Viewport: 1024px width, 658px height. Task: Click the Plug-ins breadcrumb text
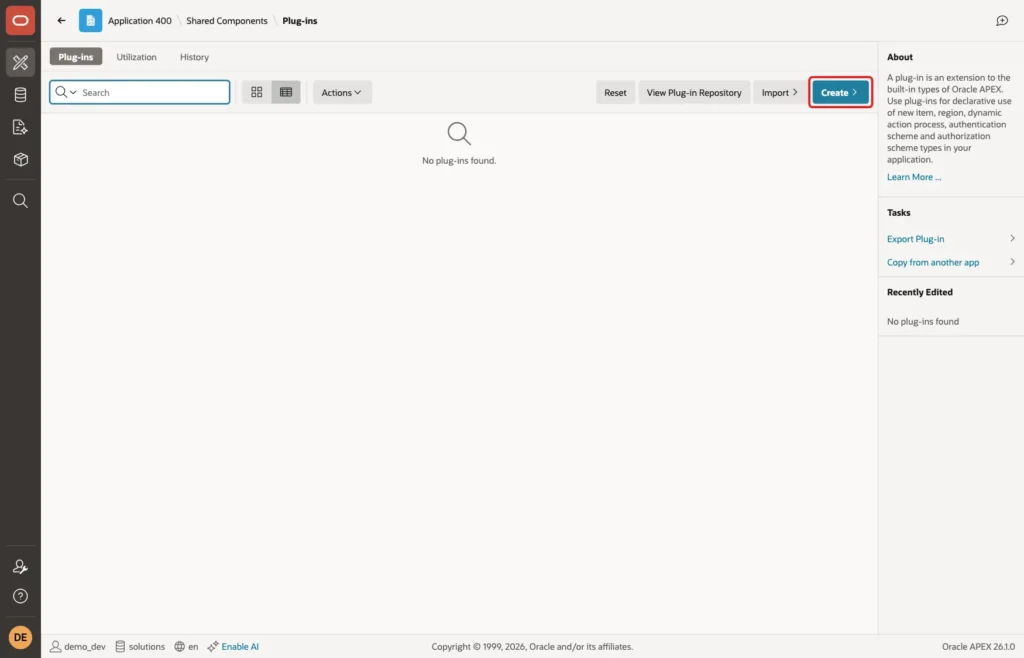300,20
